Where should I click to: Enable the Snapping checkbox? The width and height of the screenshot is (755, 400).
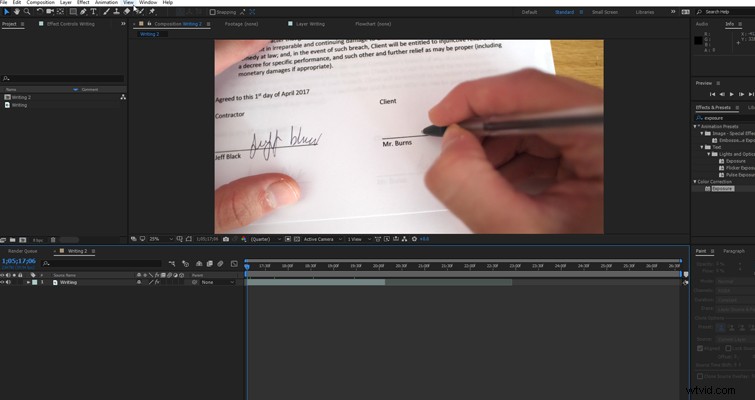[212, 12]
